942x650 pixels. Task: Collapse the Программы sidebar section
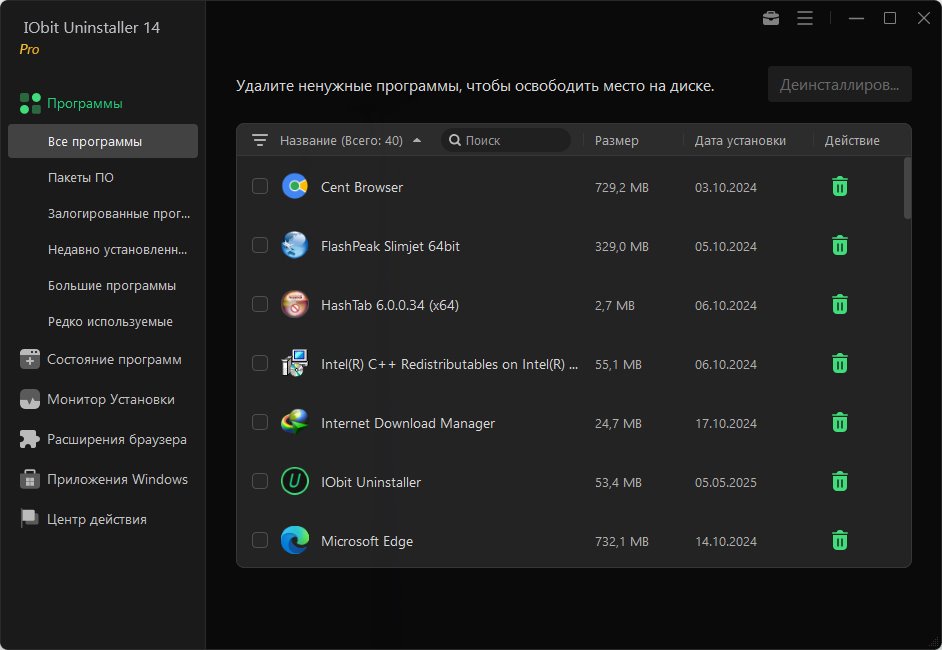(85, 103)
